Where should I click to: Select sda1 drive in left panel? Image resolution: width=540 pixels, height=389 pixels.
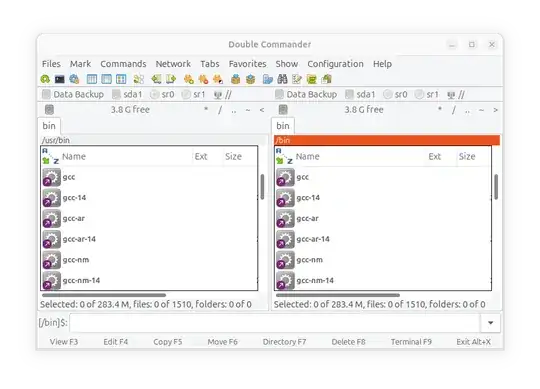tap(127, 94)
